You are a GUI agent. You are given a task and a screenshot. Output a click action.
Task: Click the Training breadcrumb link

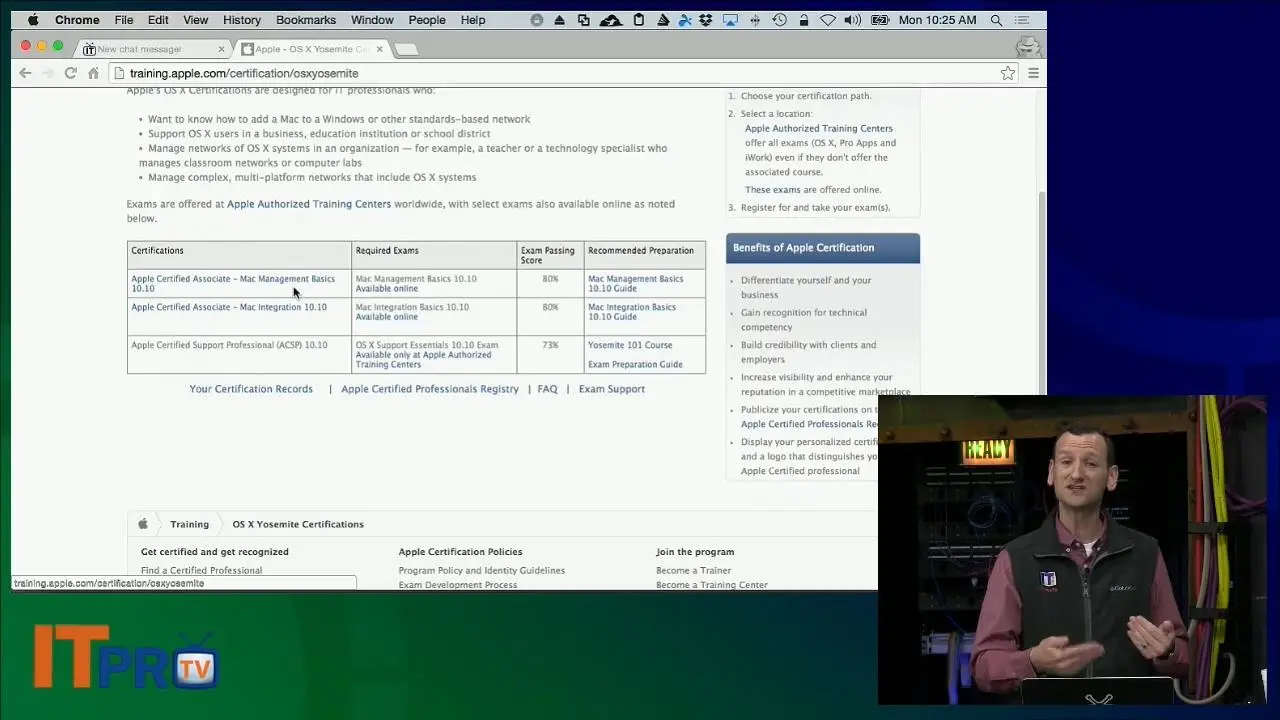189,524
